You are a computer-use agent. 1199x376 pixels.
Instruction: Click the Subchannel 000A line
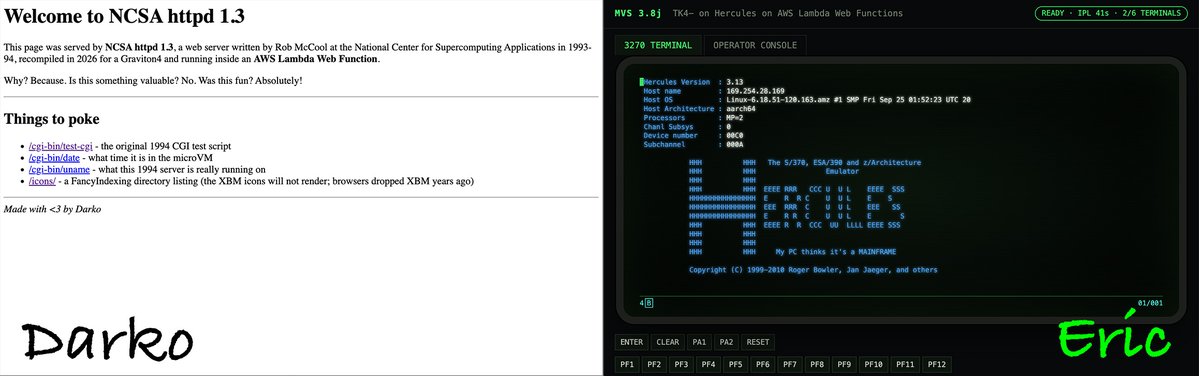pyautogui.click(x=694, y=145)
